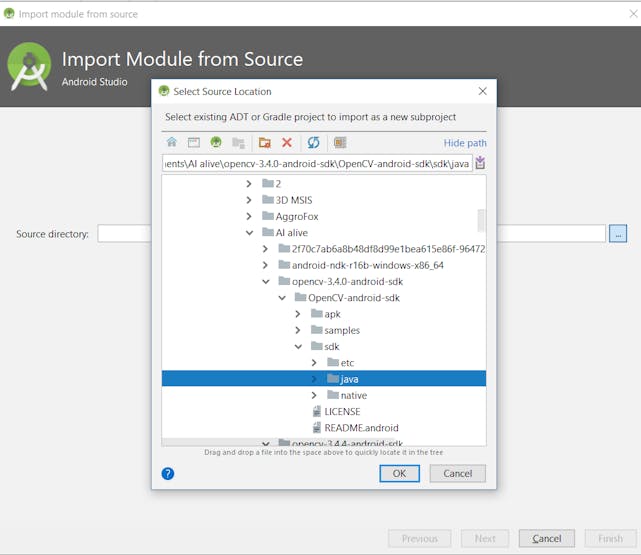This screenshot has height=555, width=641.
Task: Click the path text field
Action: (x=317, y=163)
